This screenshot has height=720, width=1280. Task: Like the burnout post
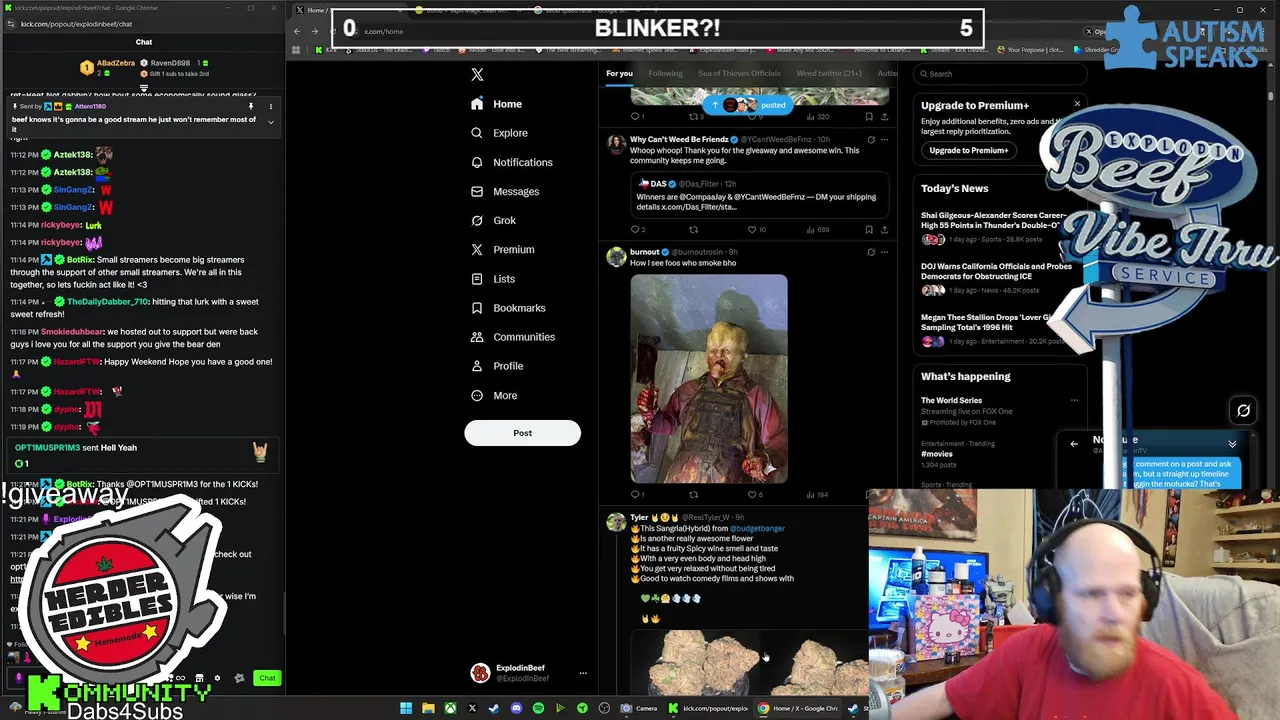(752, 494)
